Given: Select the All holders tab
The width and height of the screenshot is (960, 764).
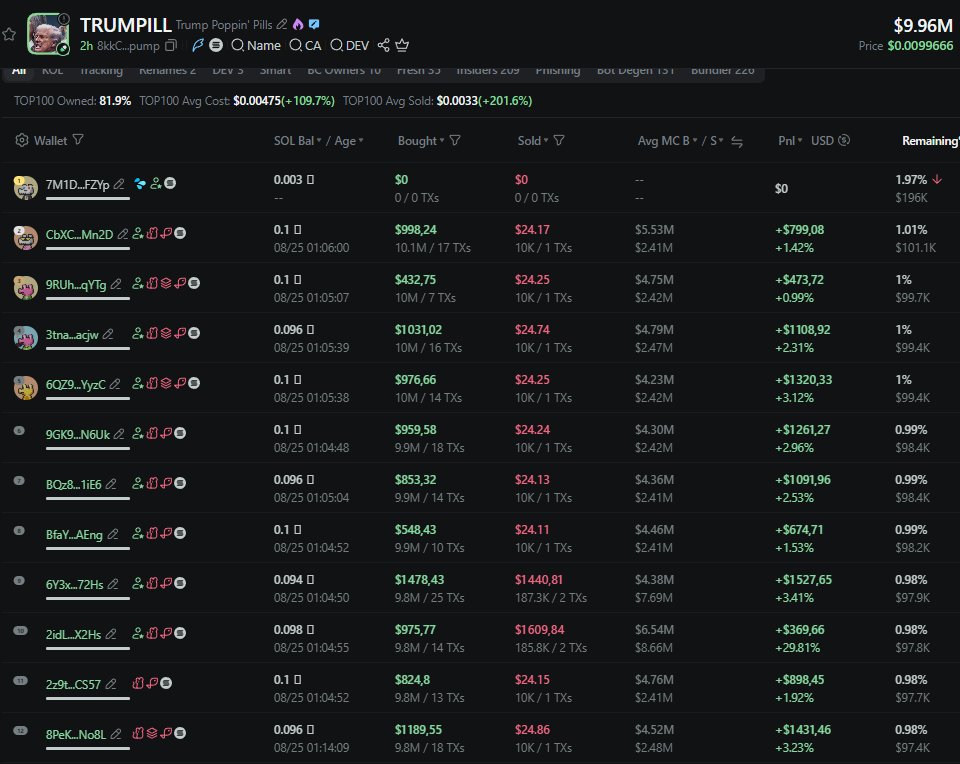Looking at the screenshot, I should 19,71.
